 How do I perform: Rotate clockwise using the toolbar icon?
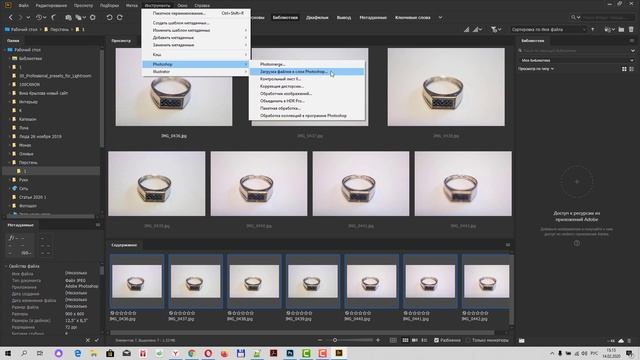120,18
